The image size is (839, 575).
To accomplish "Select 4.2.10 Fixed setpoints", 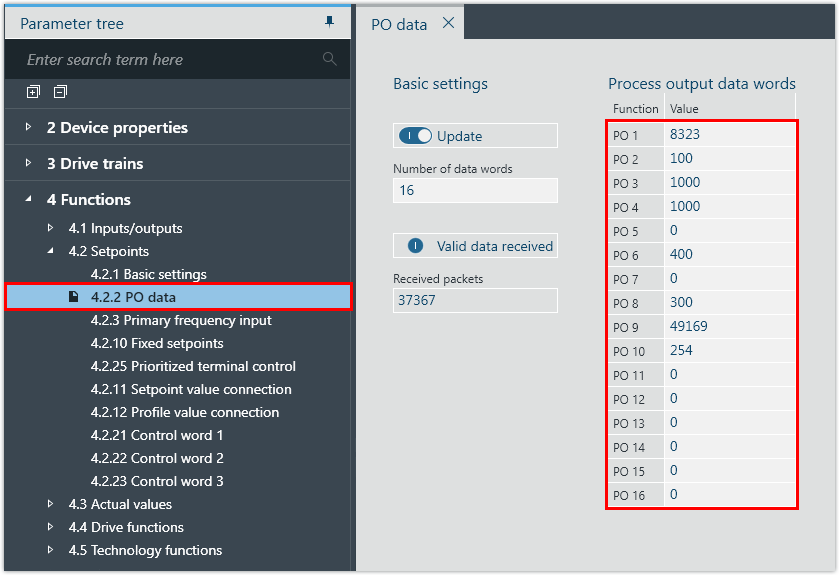I will coord(157,343).
